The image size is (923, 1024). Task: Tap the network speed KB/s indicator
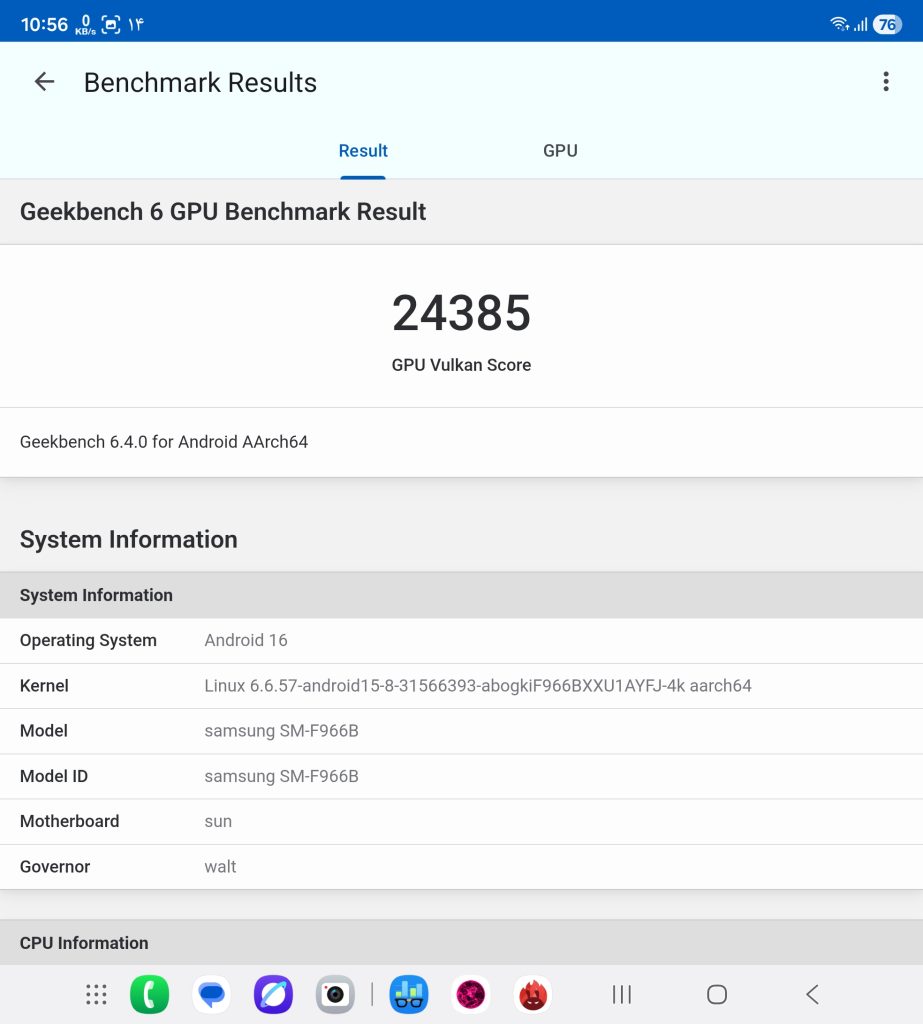point(85,25)
